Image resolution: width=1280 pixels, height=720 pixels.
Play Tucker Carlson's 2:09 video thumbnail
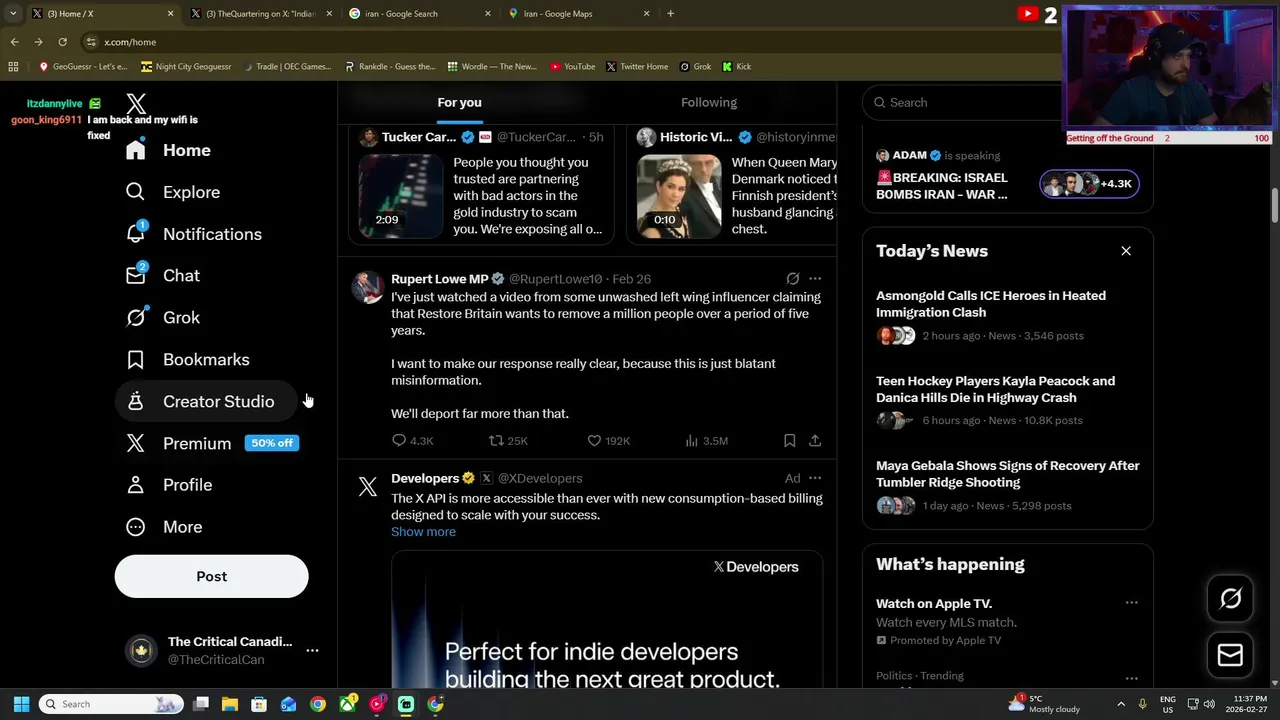tap(401, 196)
